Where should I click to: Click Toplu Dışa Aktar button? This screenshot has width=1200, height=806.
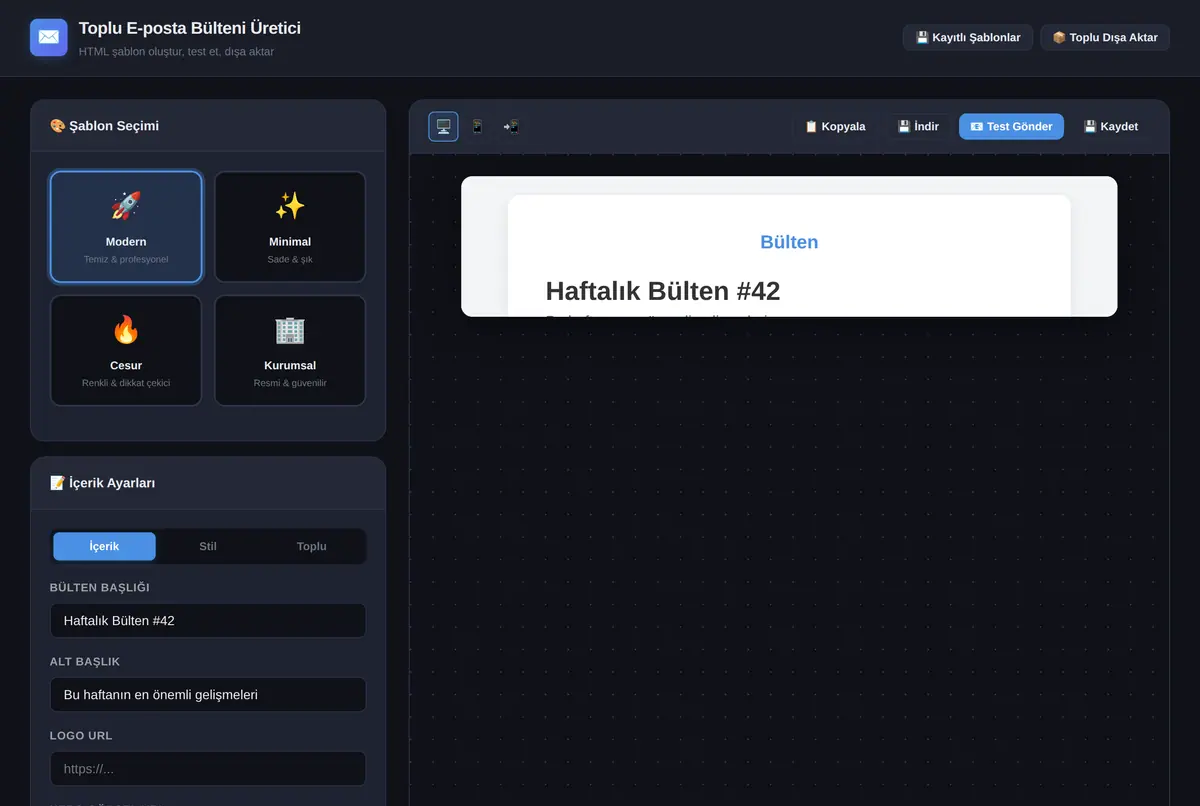coord(1105,37)
